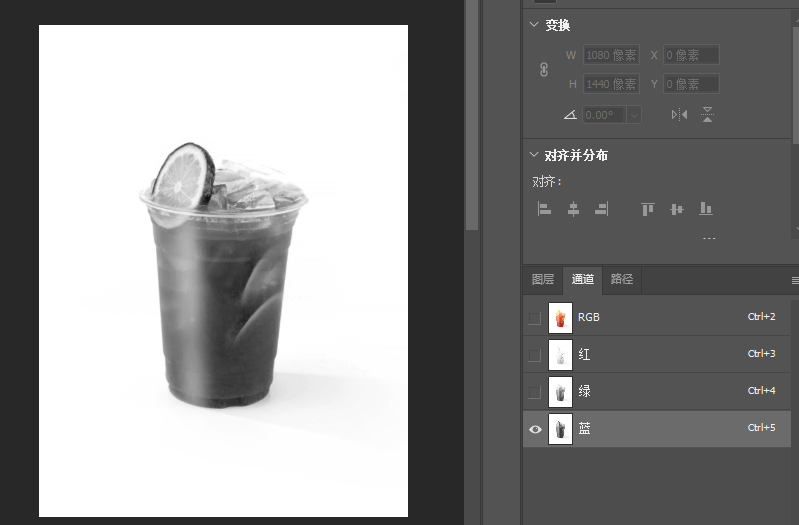Click the rotation angle icon
The width and height of the screenshot is (799, 525).
coord(570,115)
